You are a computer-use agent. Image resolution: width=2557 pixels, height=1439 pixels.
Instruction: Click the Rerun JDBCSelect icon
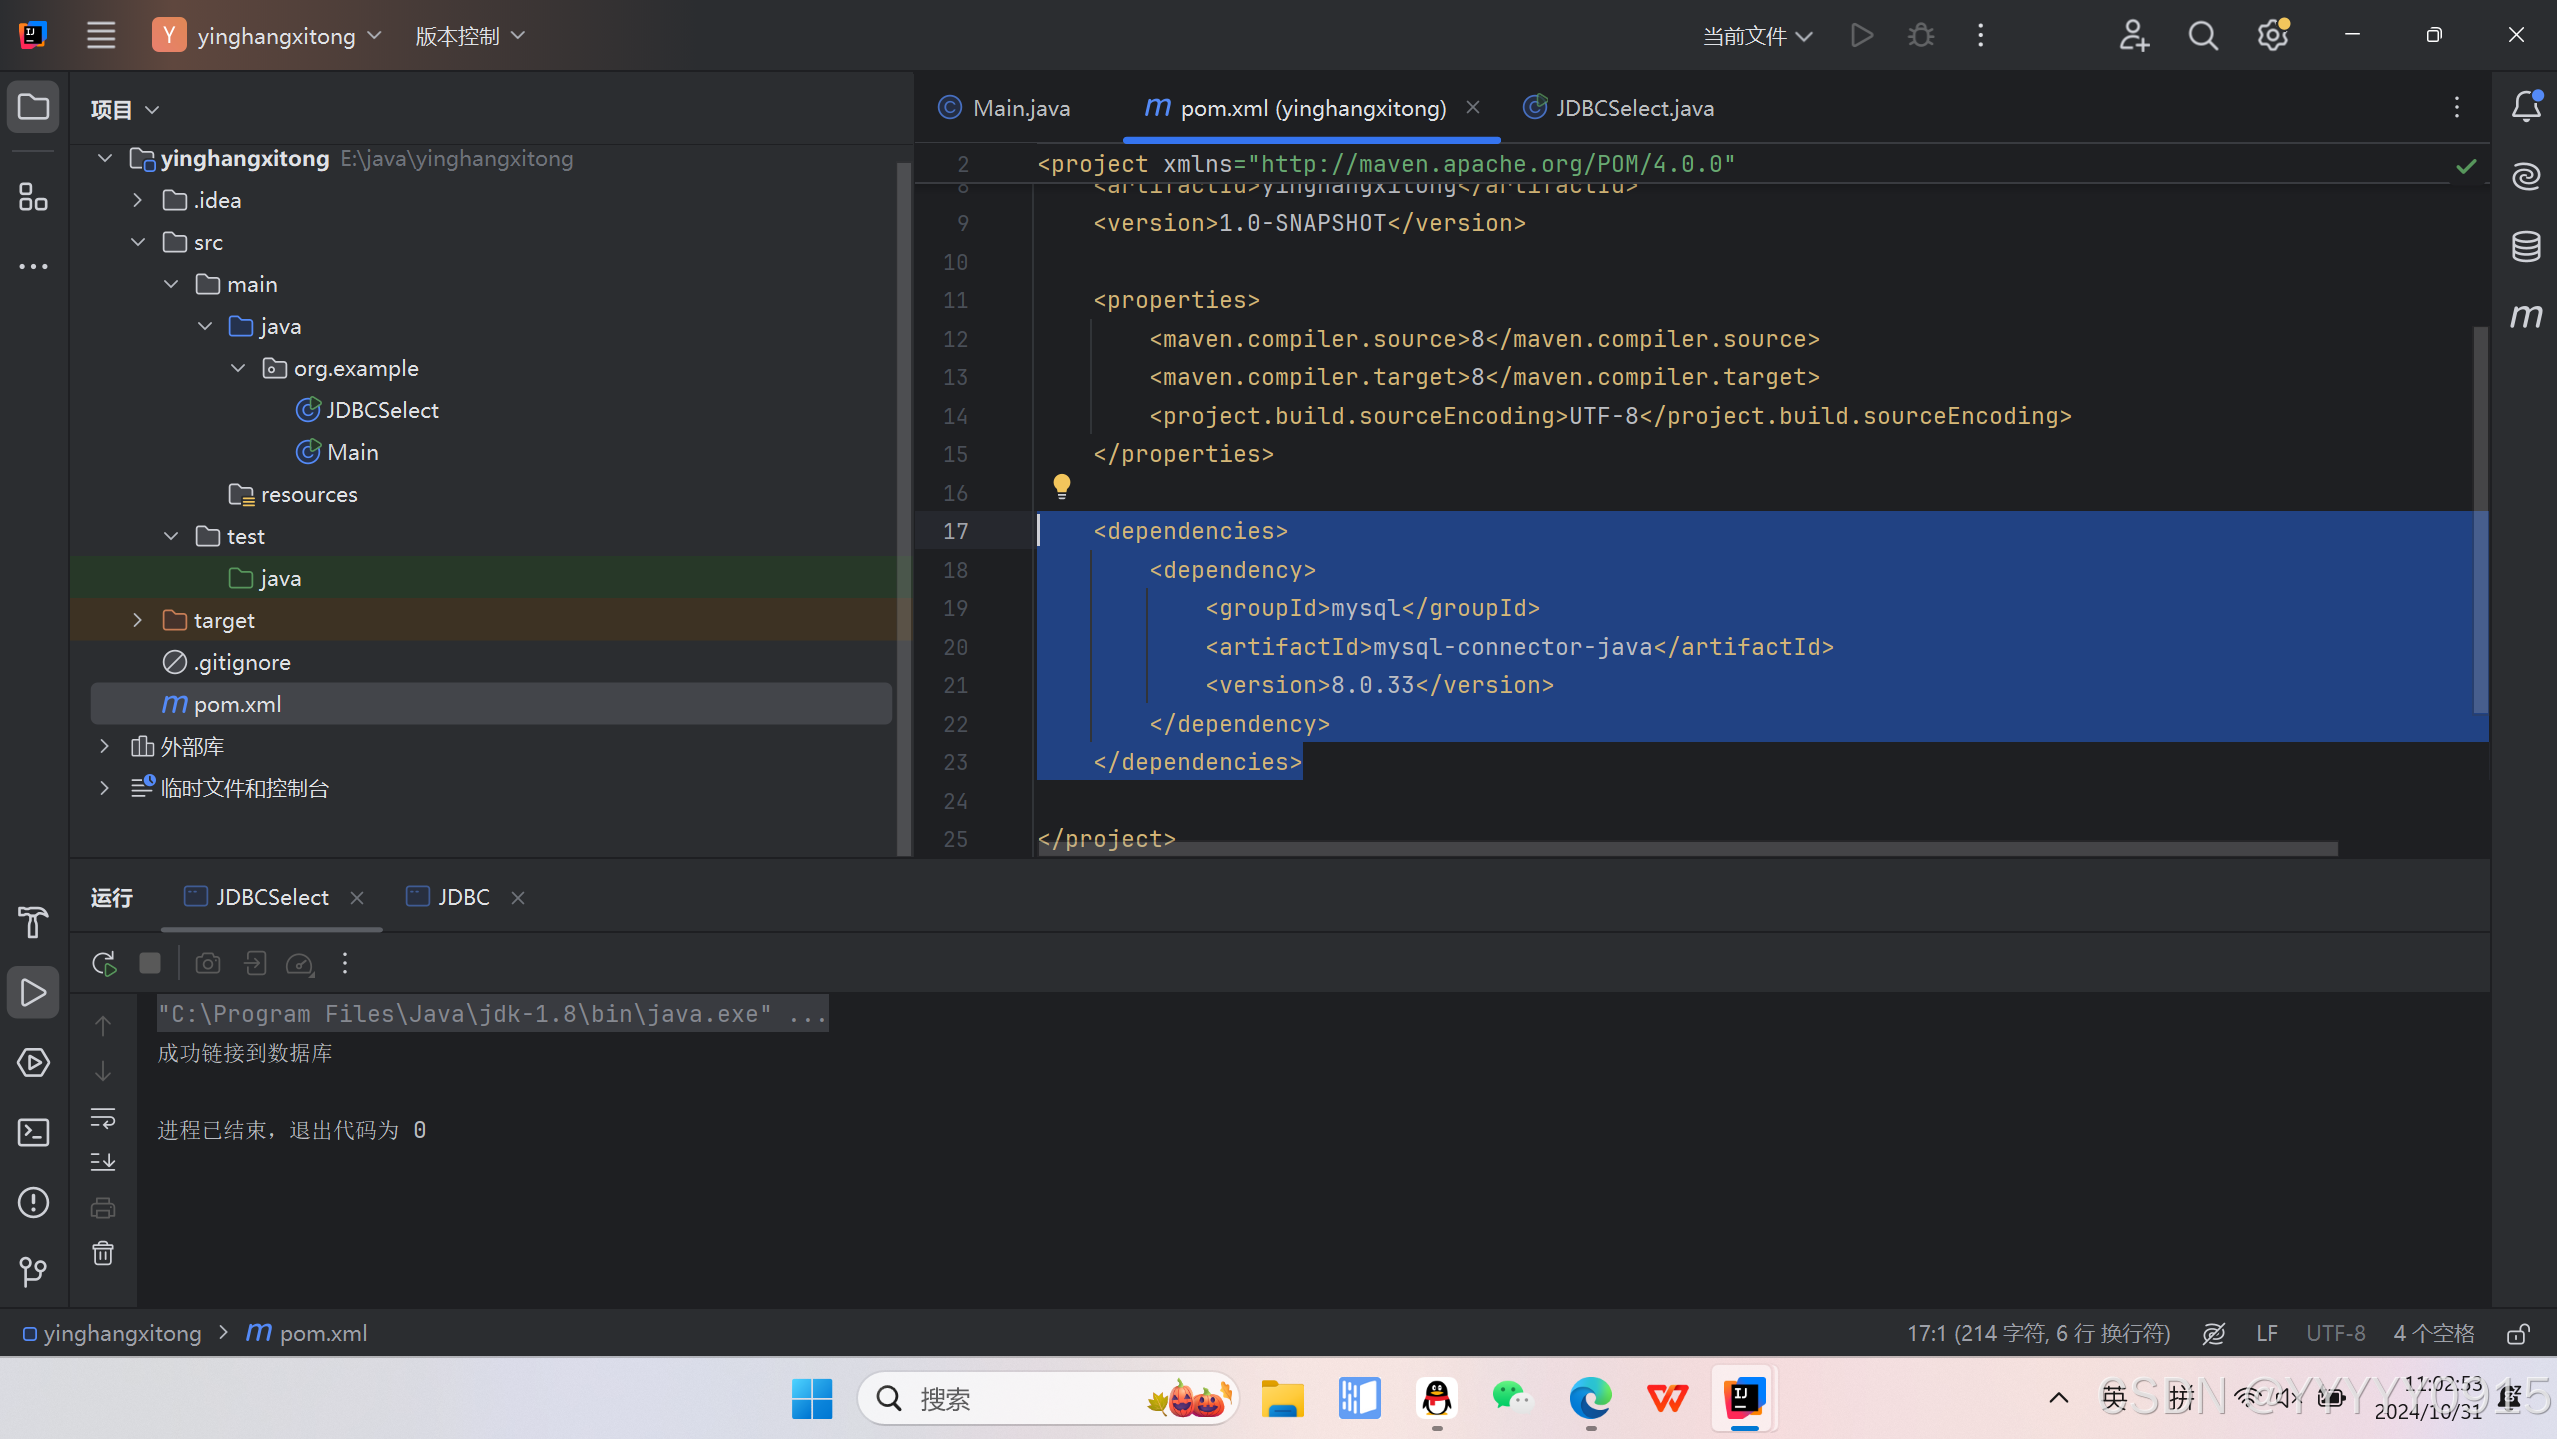point(104,963)
